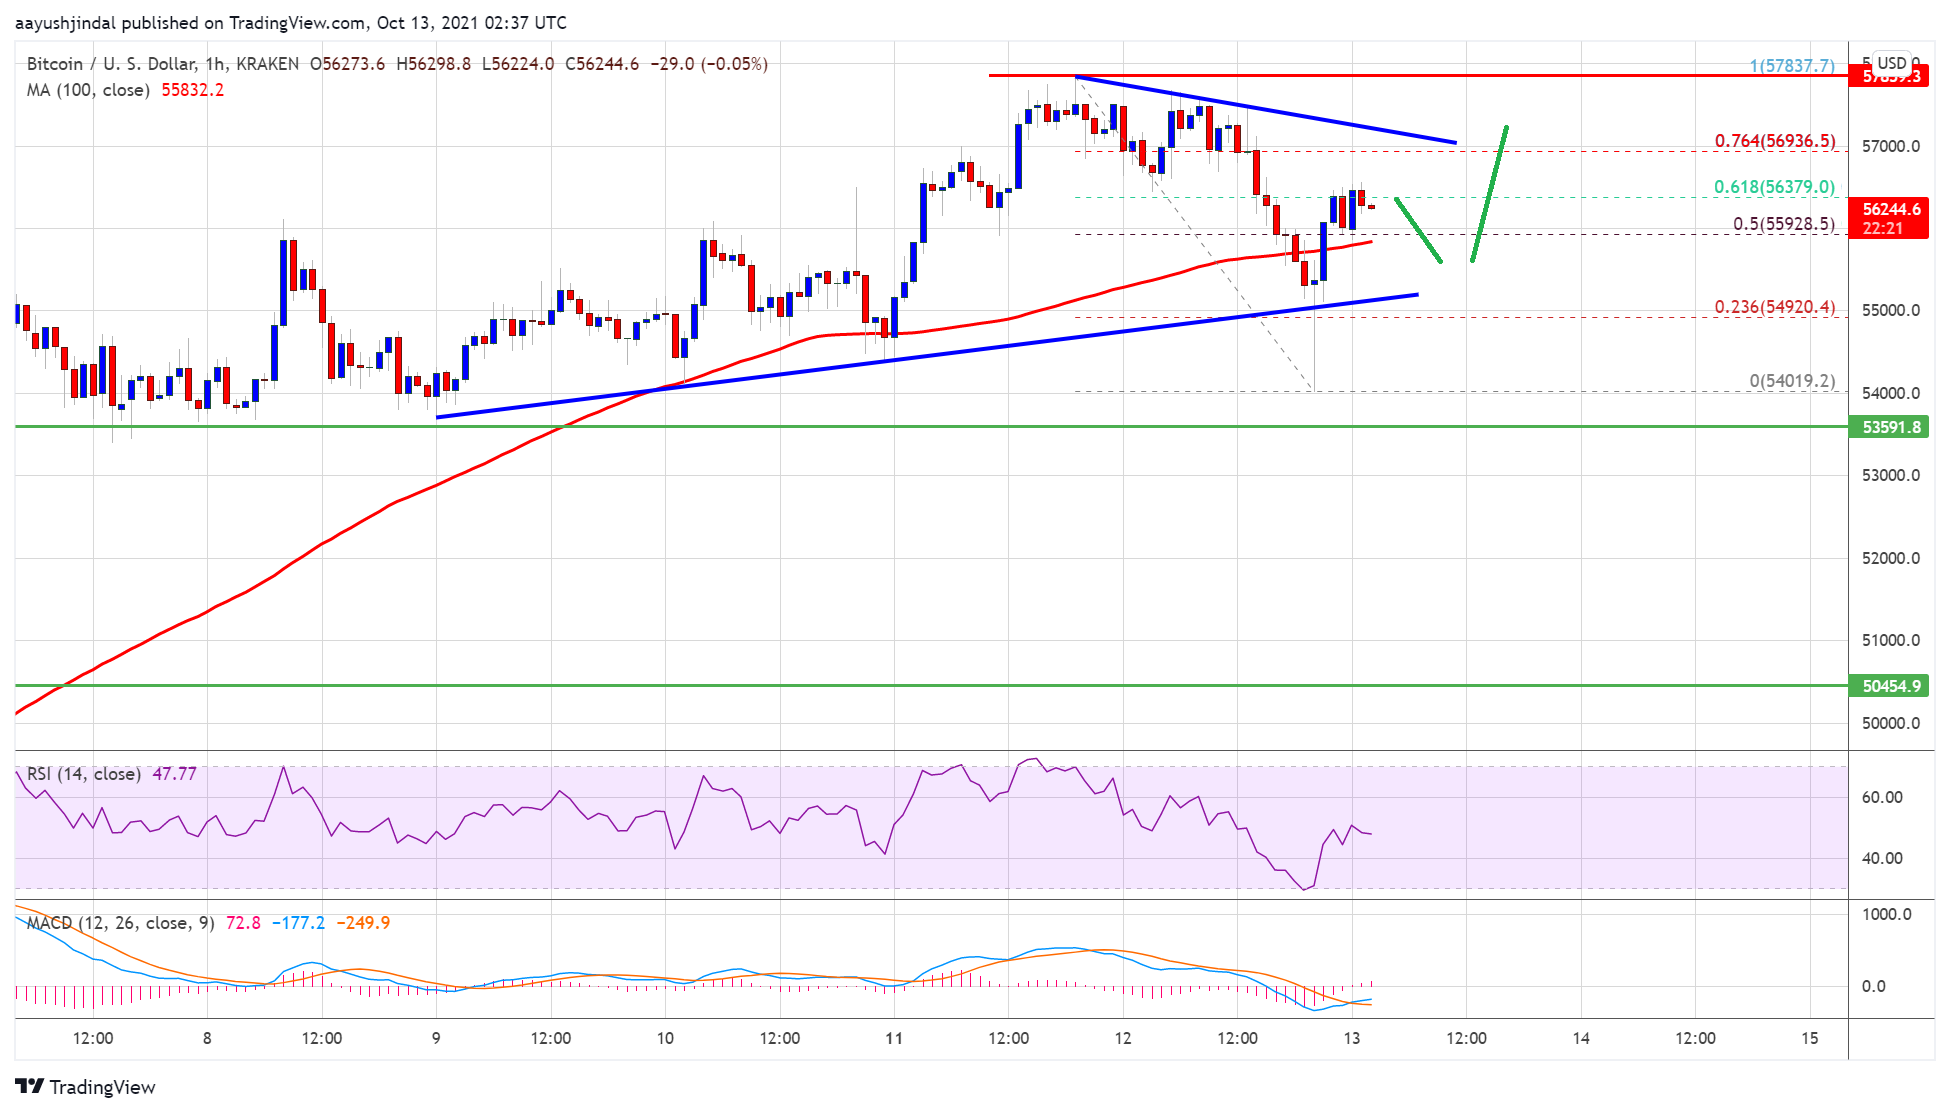Select the MACD (12, 26, close, 9) label
Image resolution: width=1950 pixels, height=1113 pixels.
120,923
